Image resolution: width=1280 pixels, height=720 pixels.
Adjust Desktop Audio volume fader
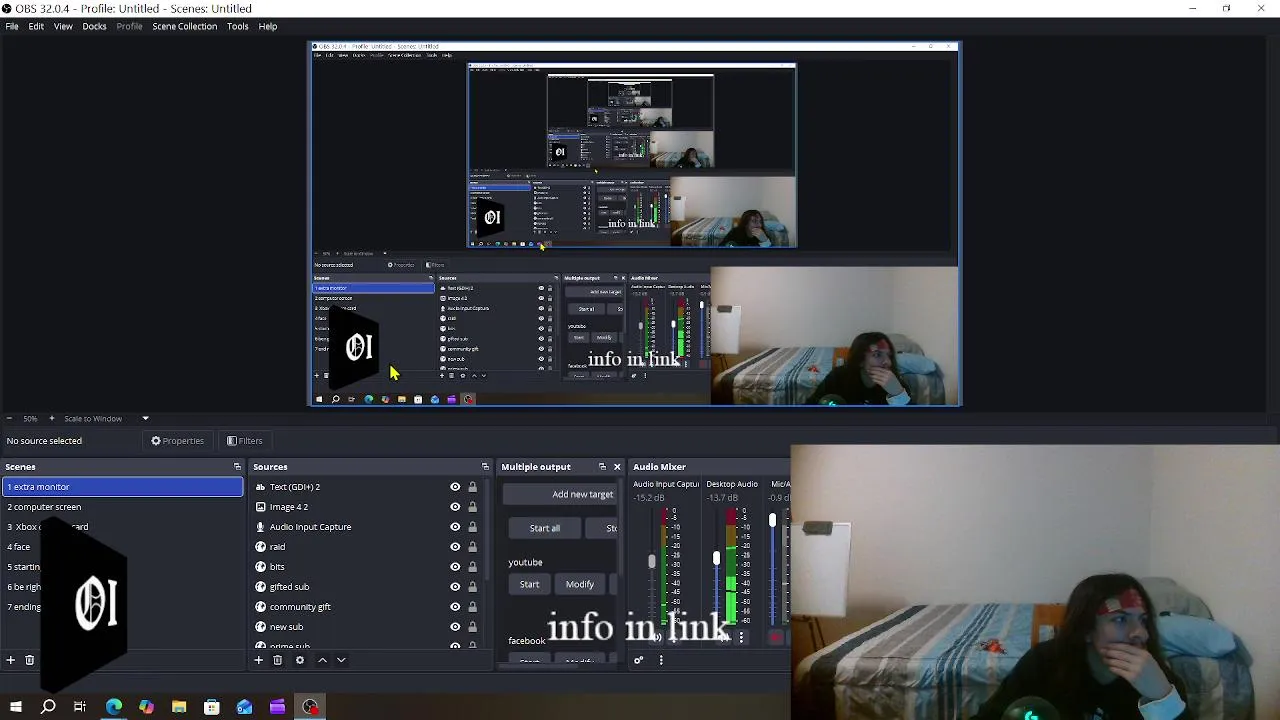[x=716, y=558]
